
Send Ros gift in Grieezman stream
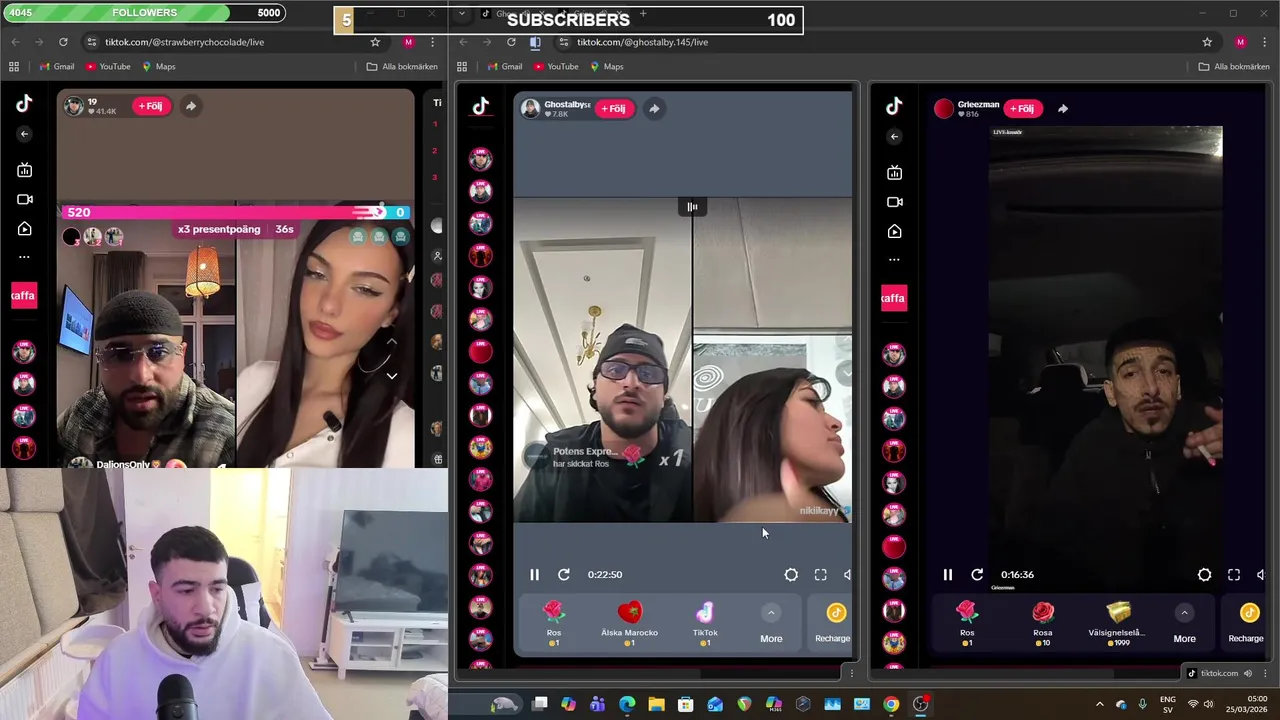pyautogui.click(x=967, y=624)
